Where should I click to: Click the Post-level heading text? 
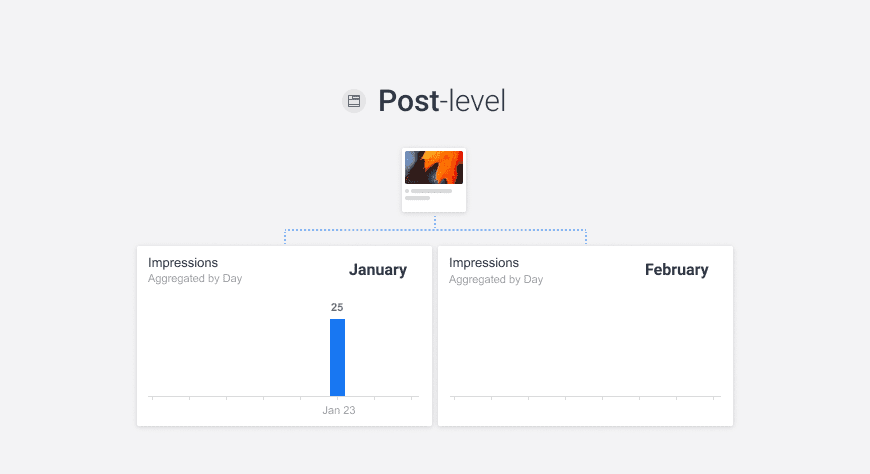pyautogui.click(x=441, y=101)
